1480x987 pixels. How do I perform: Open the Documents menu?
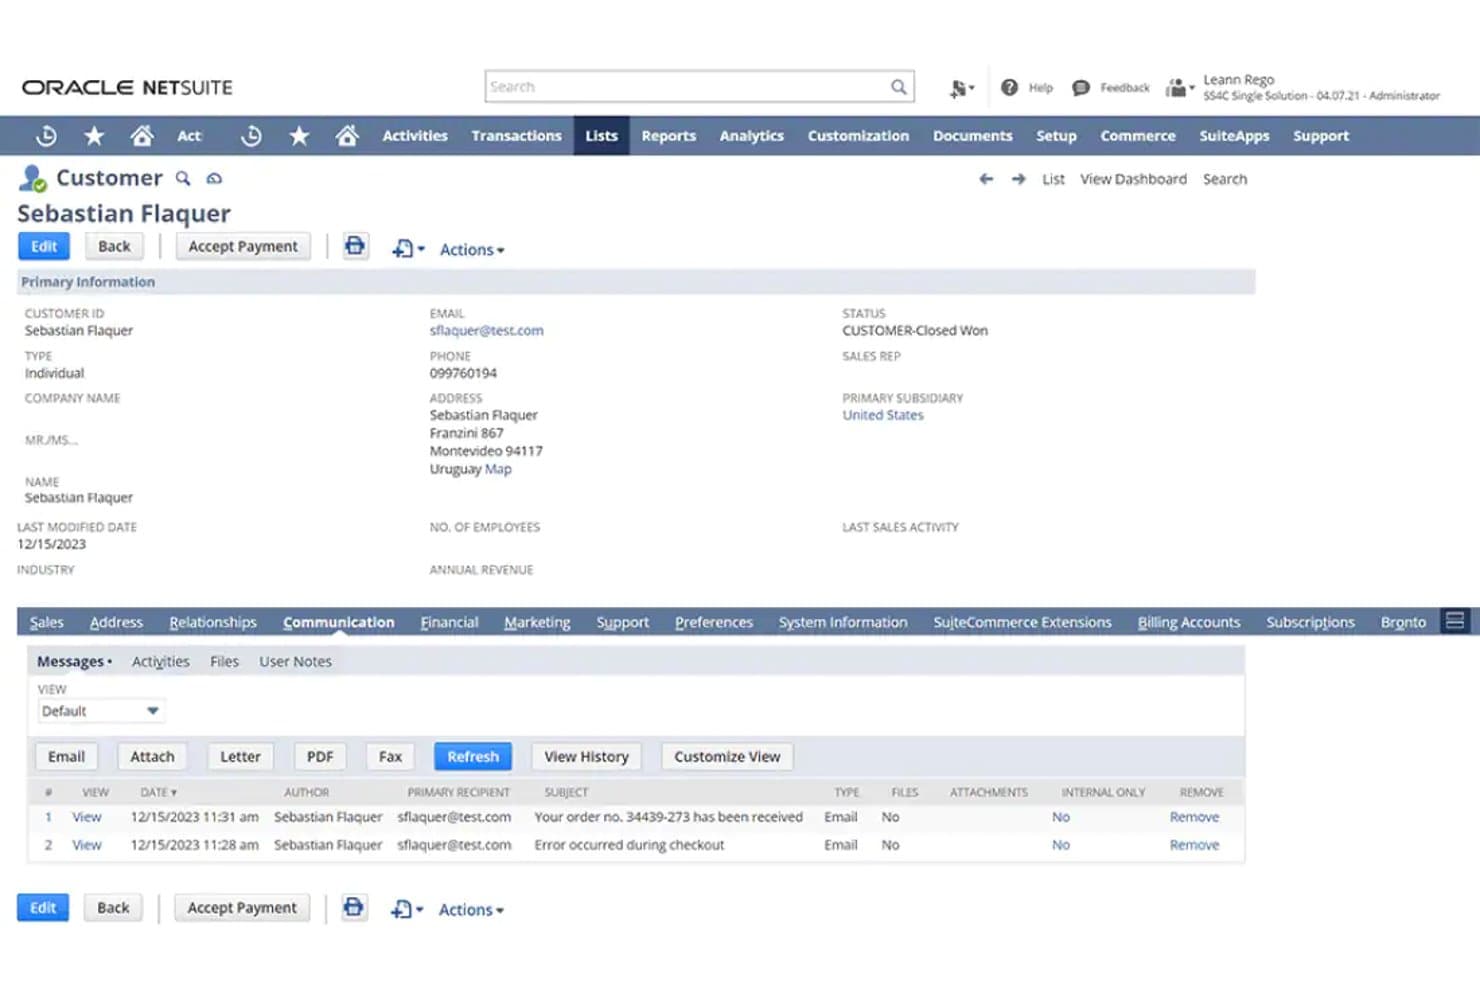pos(972,135)
